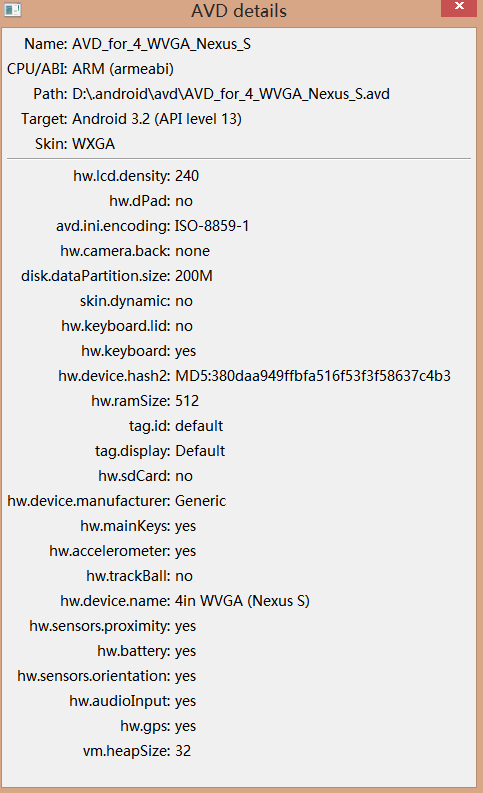Click the hw.gps label
The image size is (483, 793).
(145, 726)
